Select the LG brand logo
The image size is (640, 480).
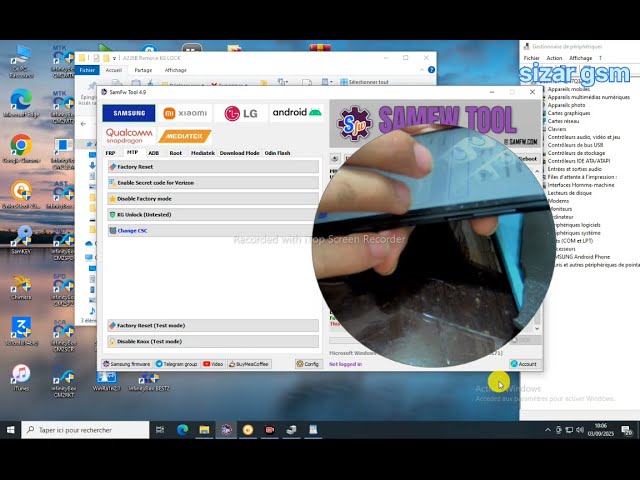[240, 113]
